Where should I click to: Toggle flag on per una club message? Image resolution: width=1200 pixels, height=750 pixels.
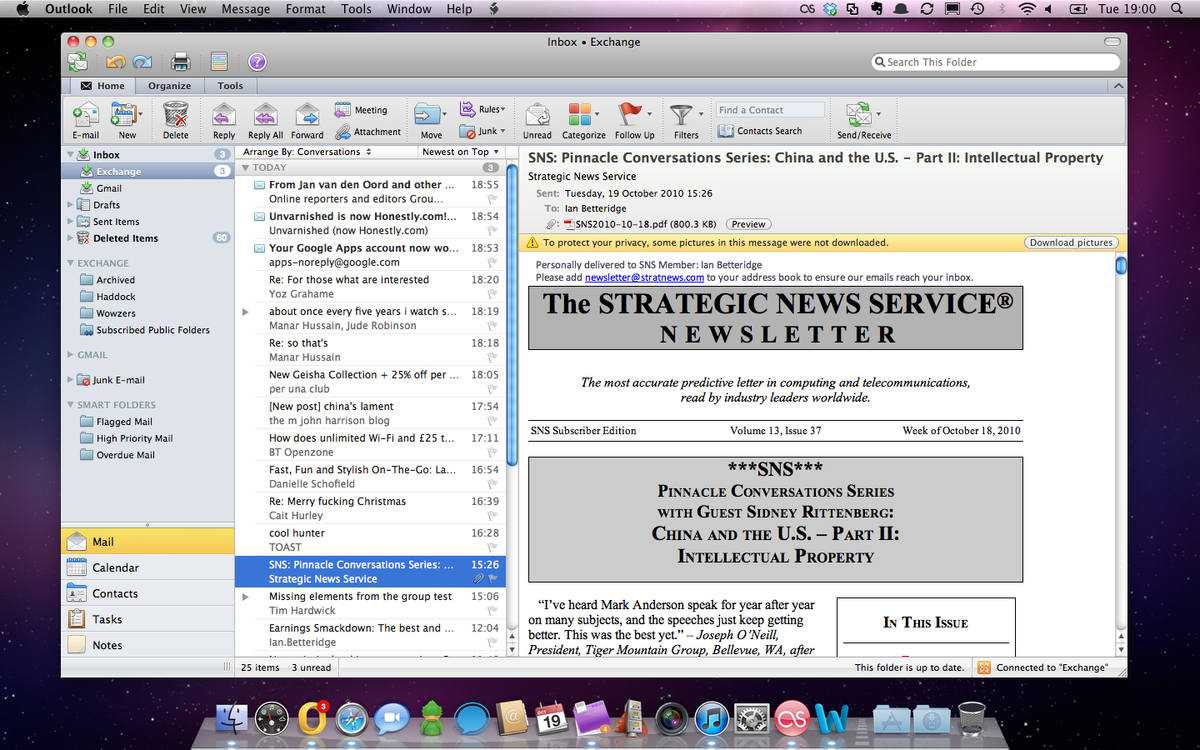[492, 389]
